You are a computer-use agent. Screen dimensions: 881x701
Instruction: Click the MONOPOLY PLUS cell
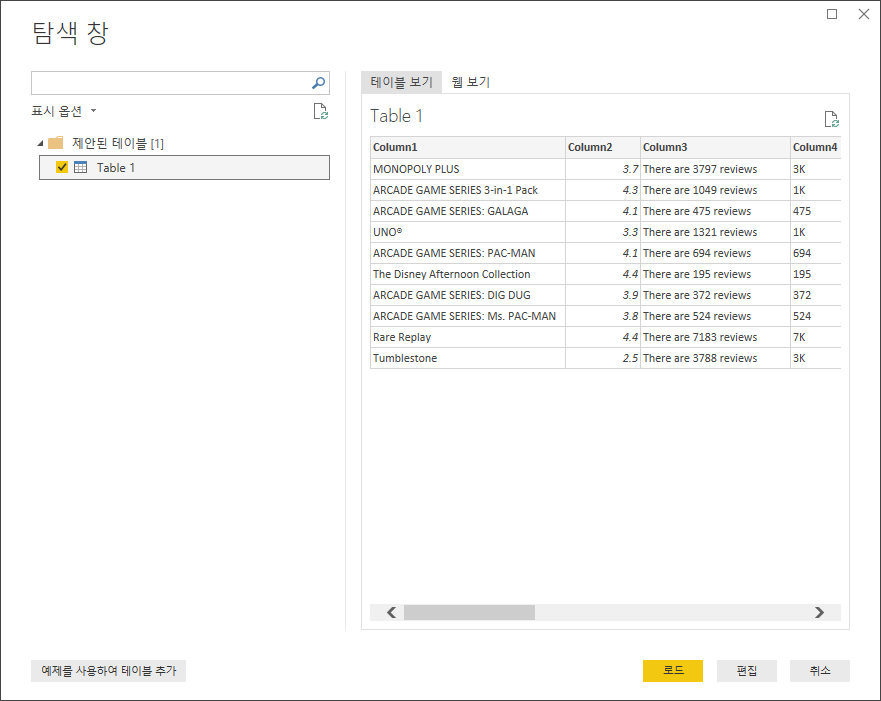click(467, 169)
